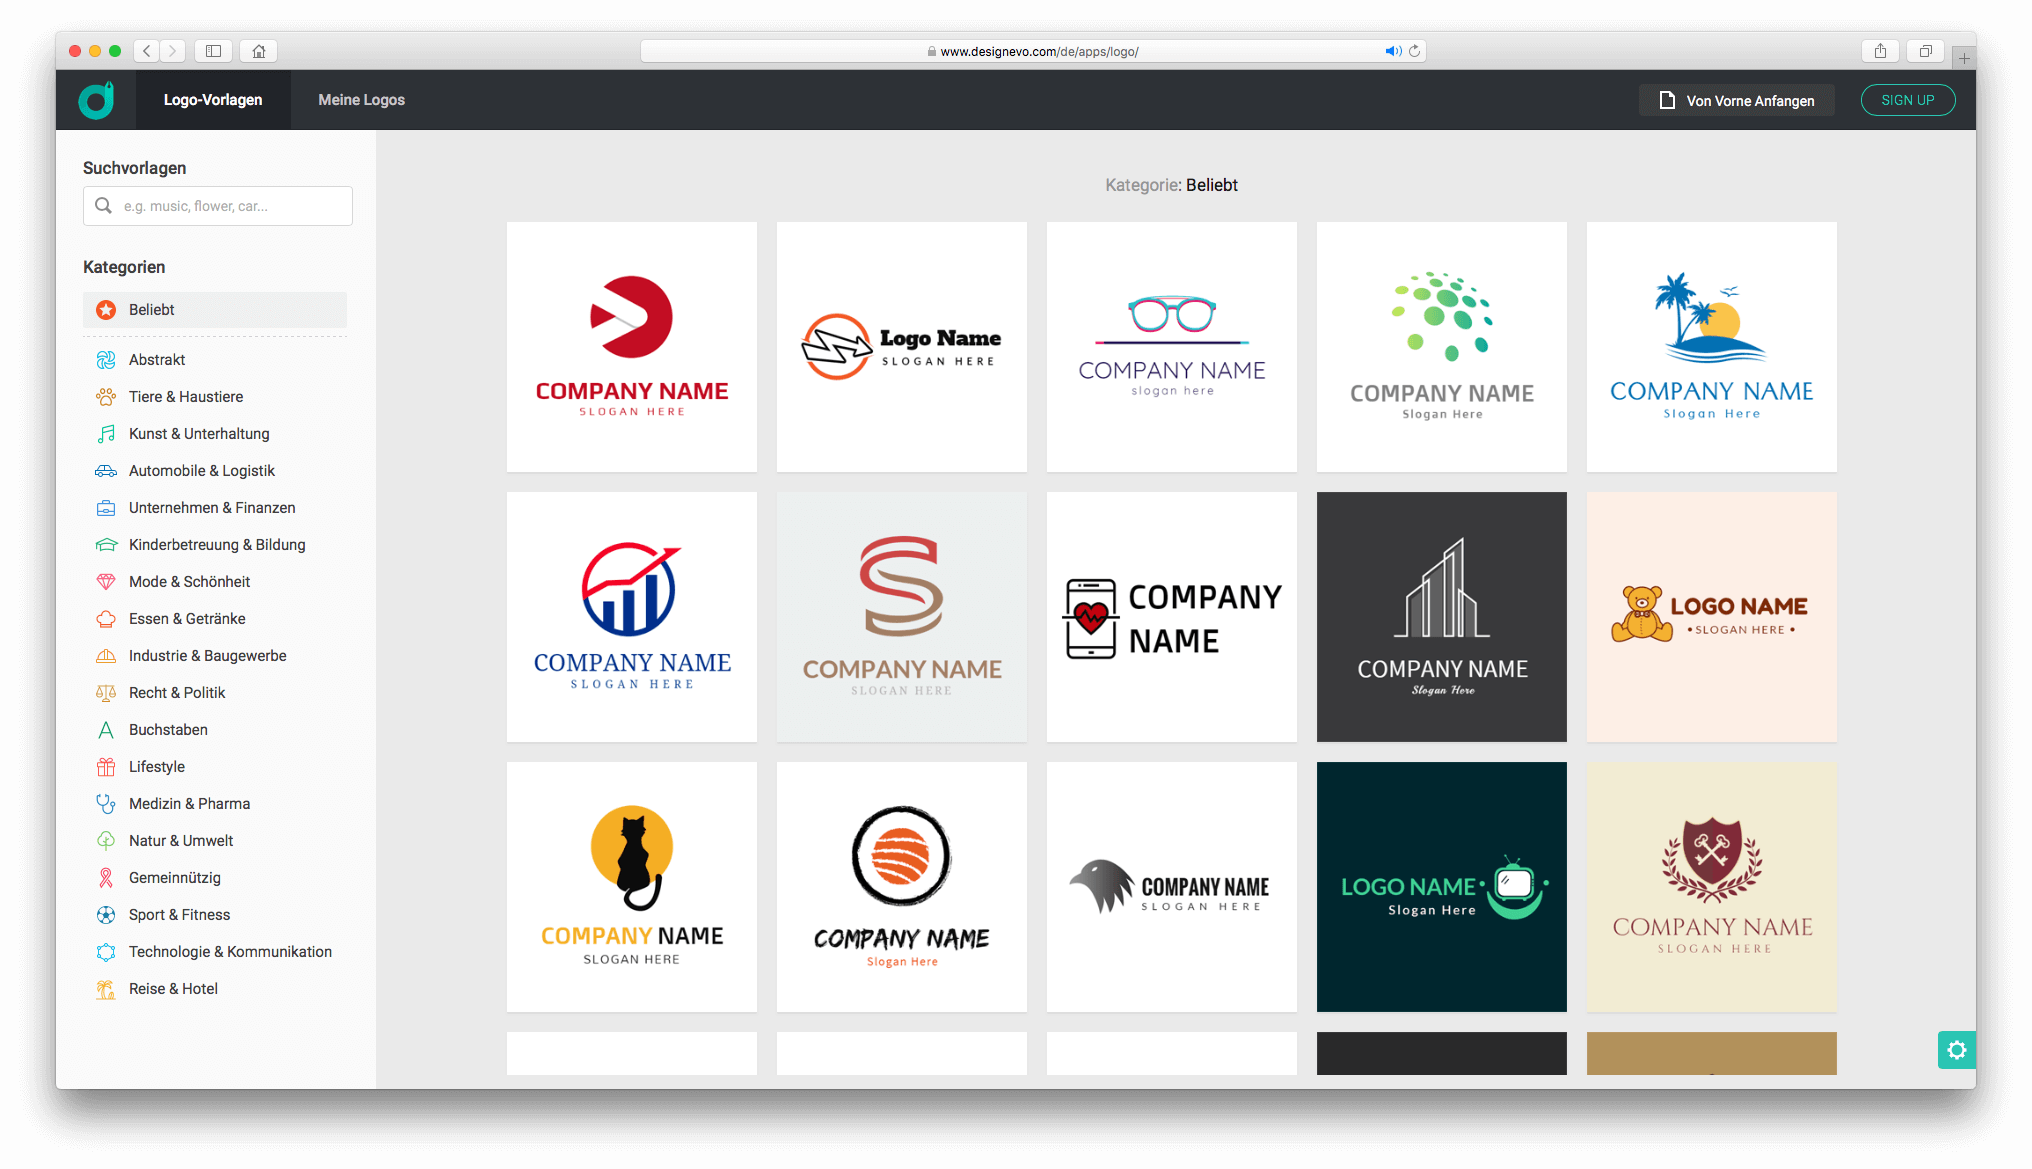The height and width of the screenshot is (1169, 2032).
Task: Select the Buchstaben letter A icon
Action: coord(105,730)
